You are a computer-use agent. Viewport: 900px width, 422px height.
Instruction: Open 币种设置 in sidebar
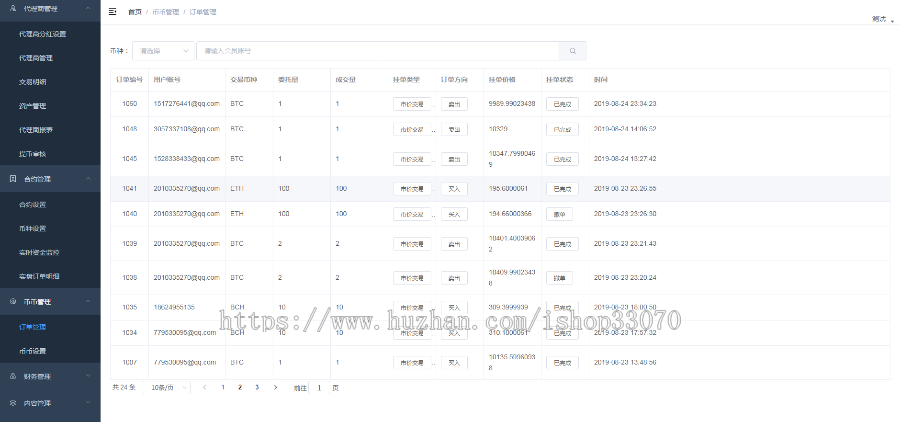(x=32, y=229)
